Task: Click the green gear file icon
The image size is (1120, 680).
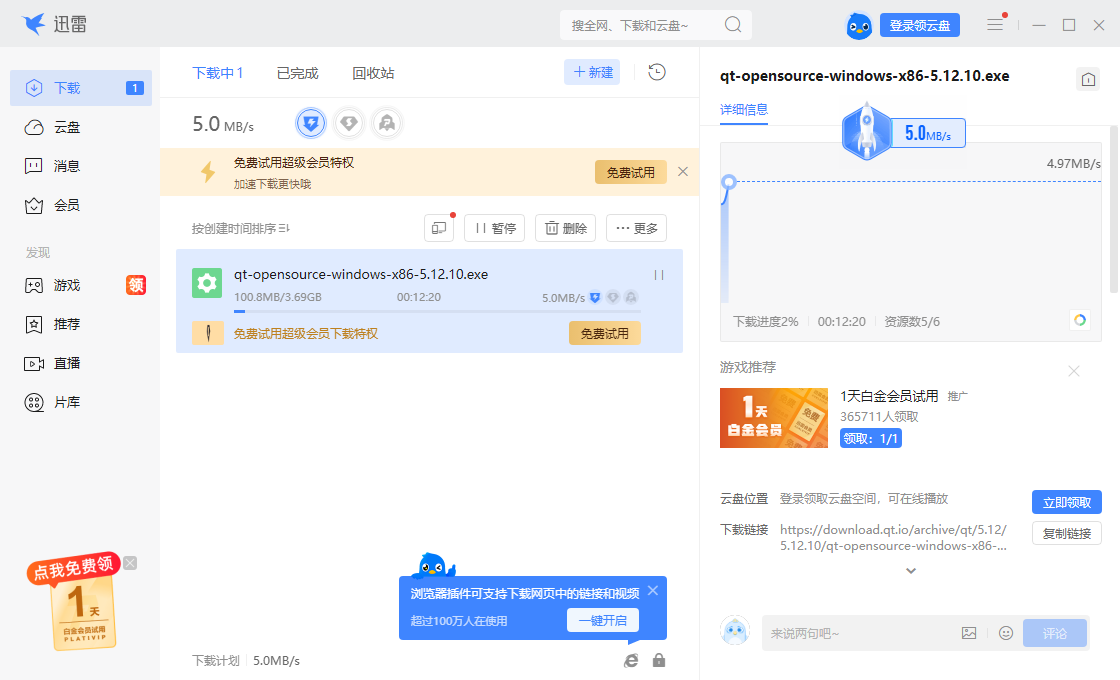Action: click(x=206, y=283)
